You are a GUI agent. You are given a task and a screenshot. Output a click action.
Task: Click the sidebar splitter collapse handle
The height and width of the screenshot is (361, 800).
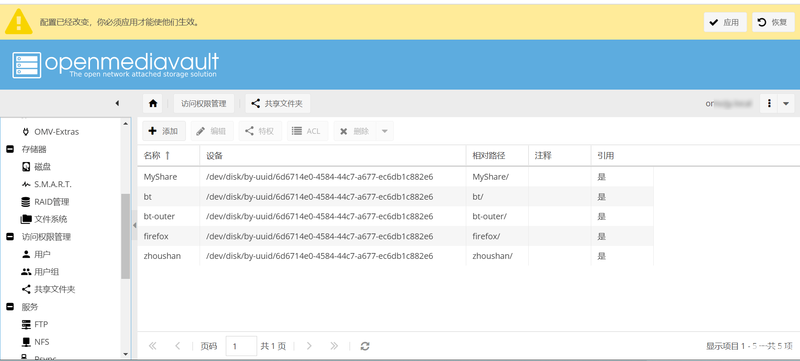(134, 225)
